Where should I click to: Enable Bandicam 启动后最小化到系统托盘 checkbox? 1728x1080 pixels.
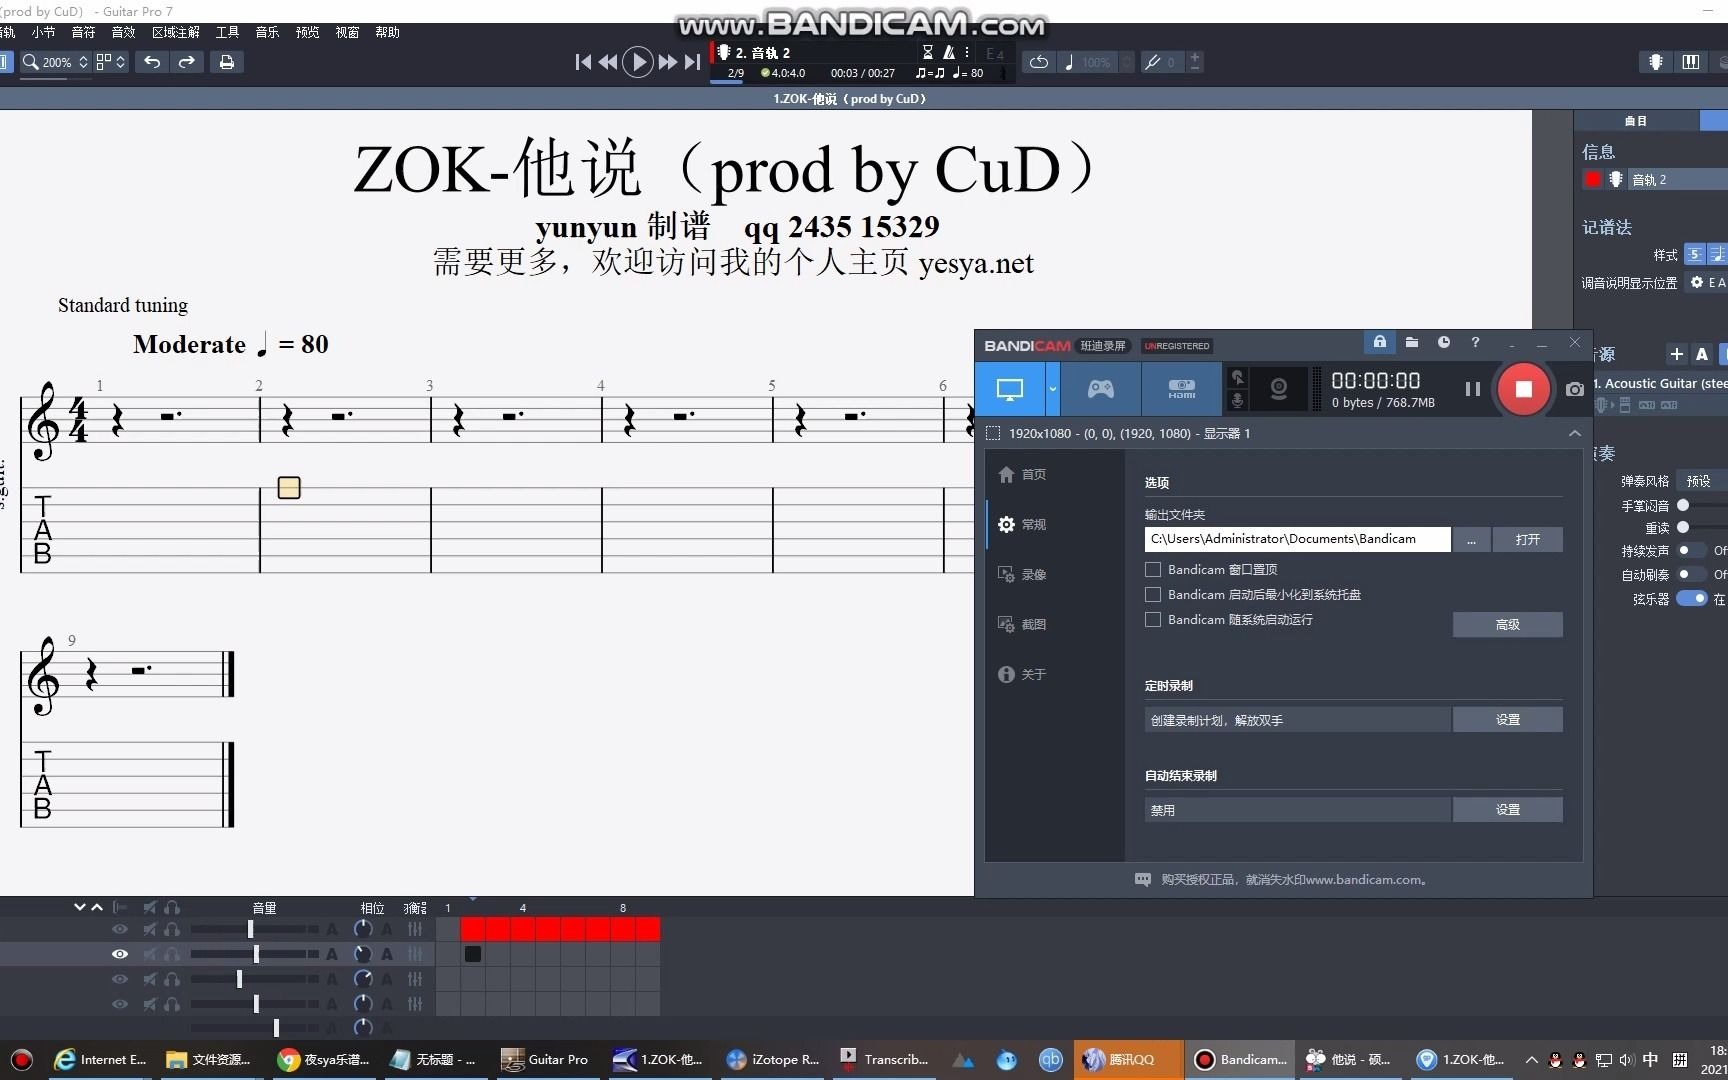pyautogui.click(x=1153, y=594)
